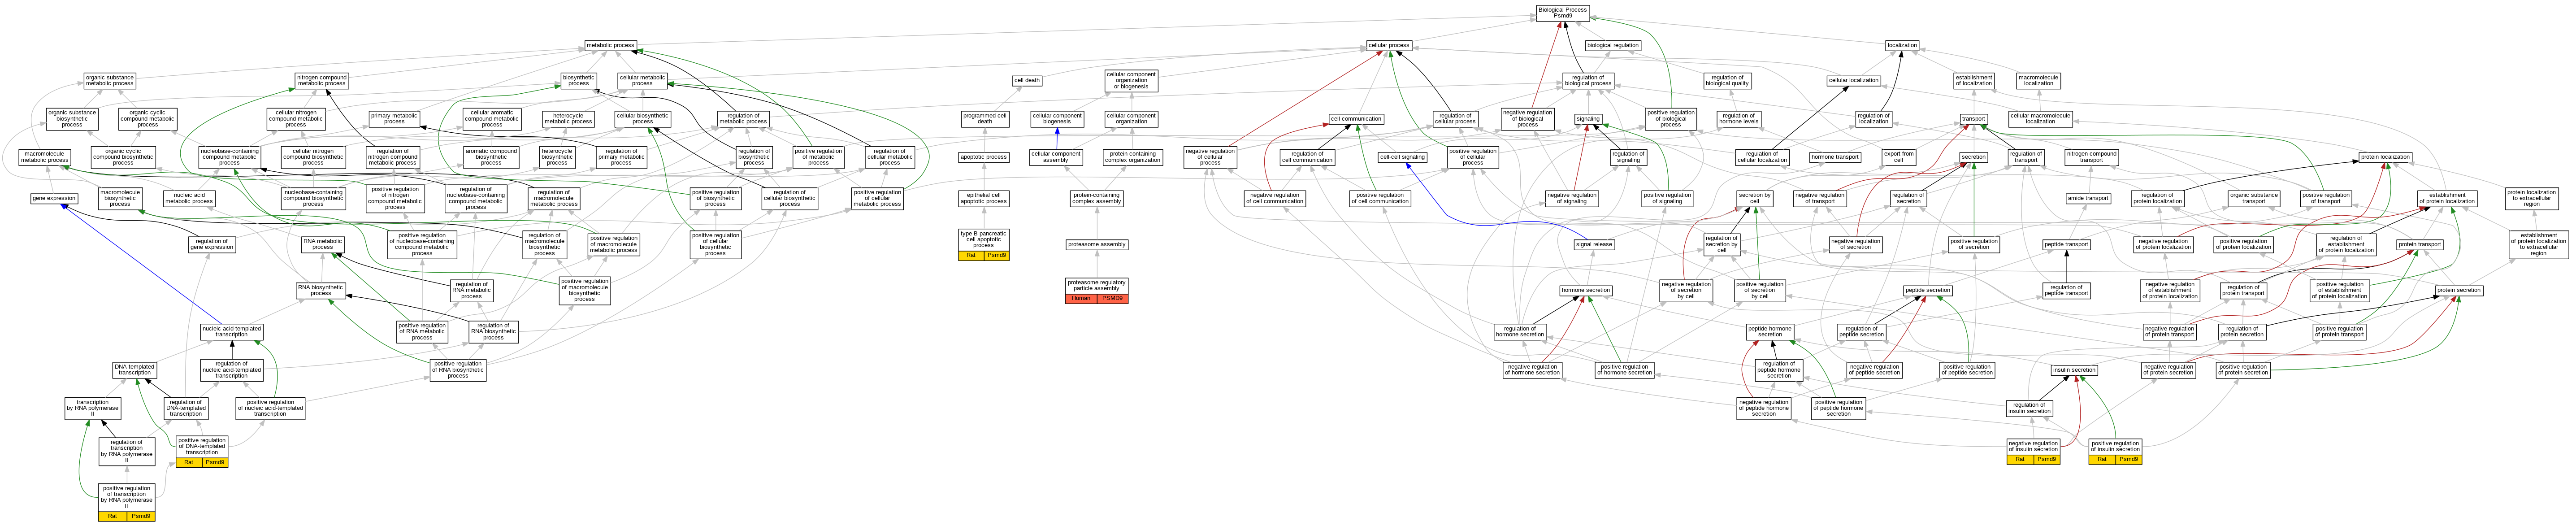
Task: Click the 'programmed cell death' node
Action: click(985, 119)
